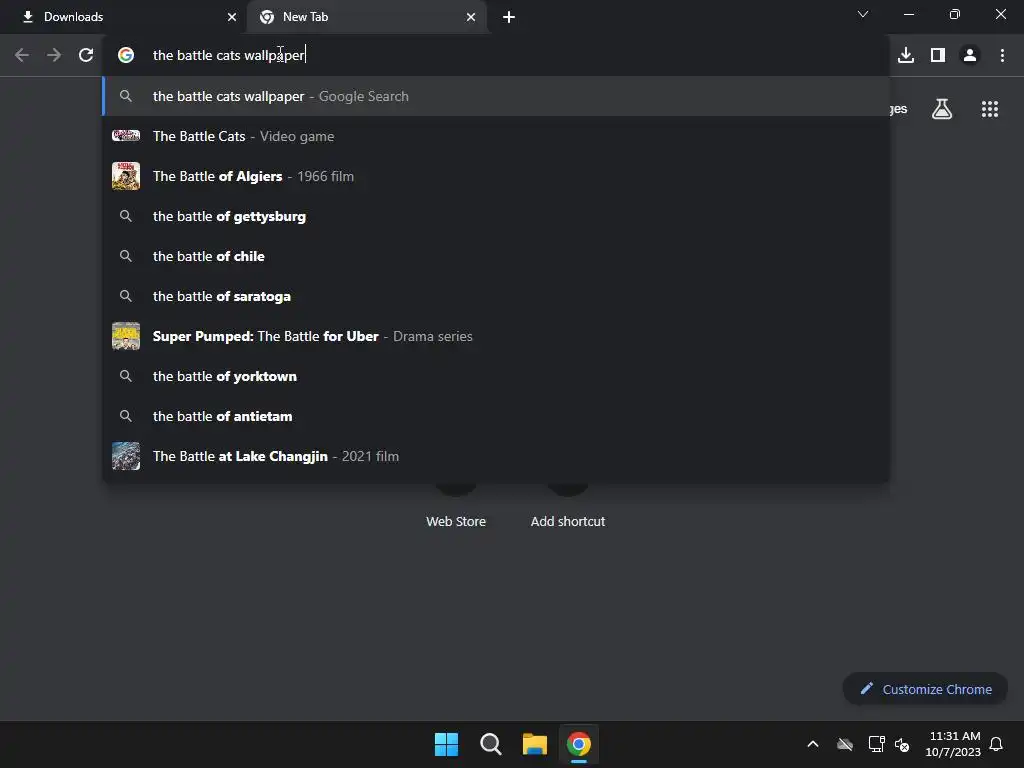Choose 'the battle of chile' suggestion

(496, 256)
